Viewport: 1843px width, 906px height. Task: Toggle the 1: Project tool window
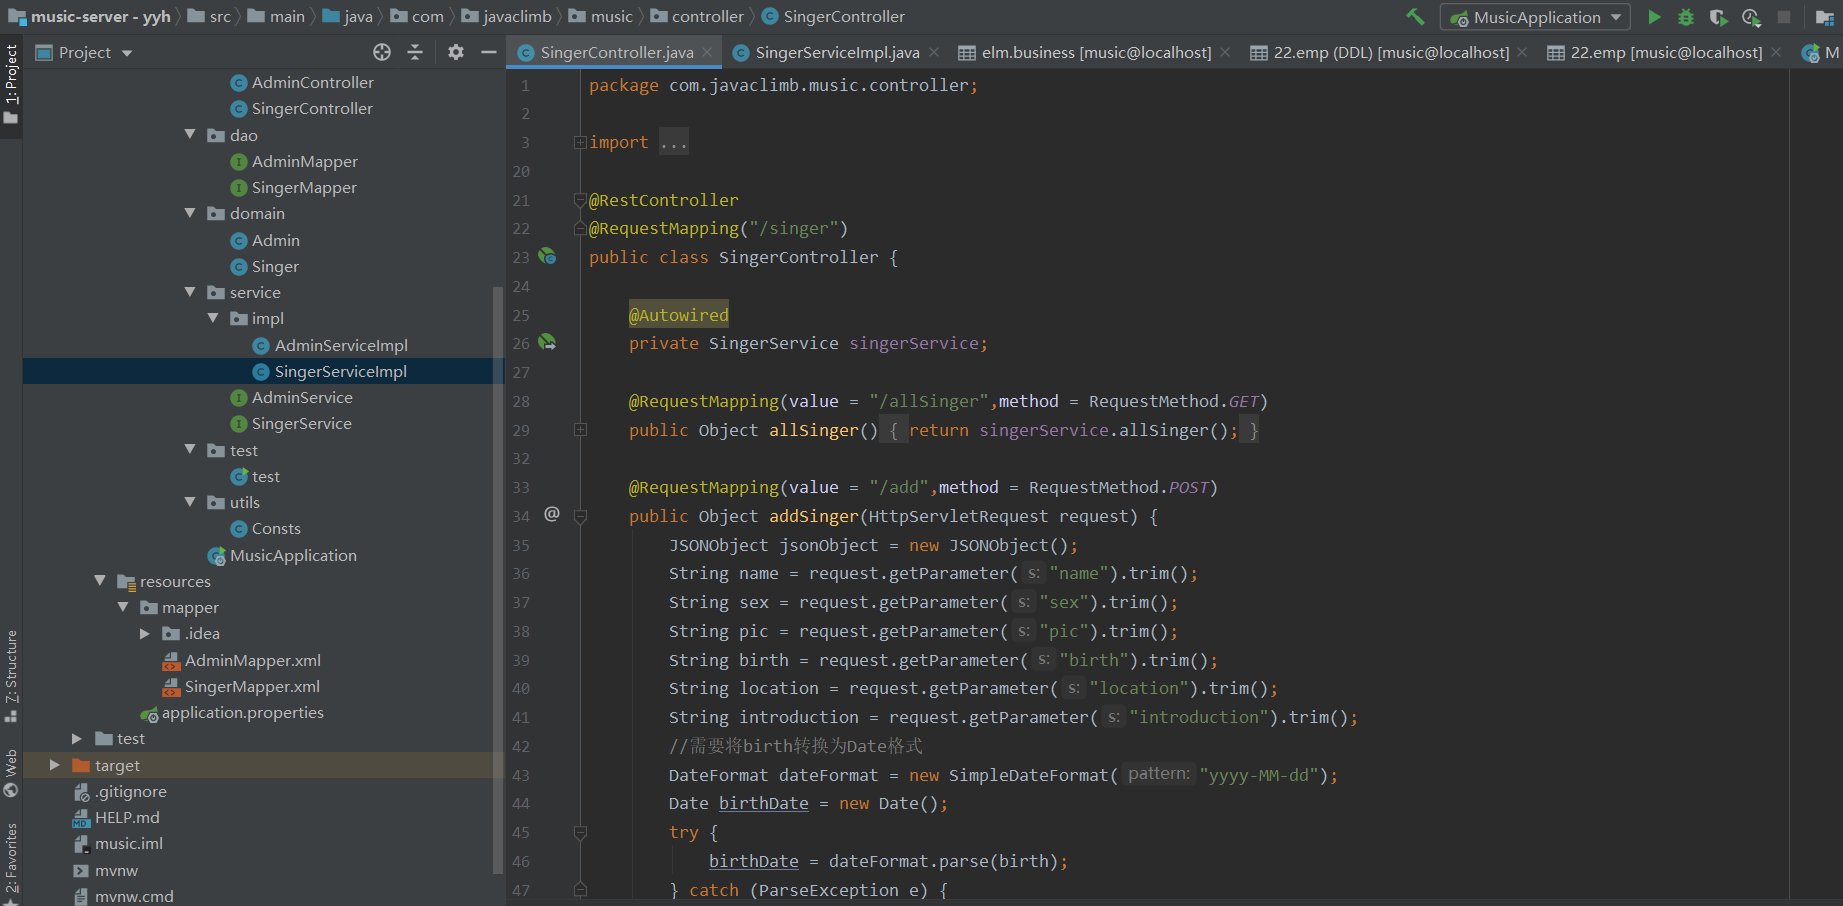pos(11,85)
